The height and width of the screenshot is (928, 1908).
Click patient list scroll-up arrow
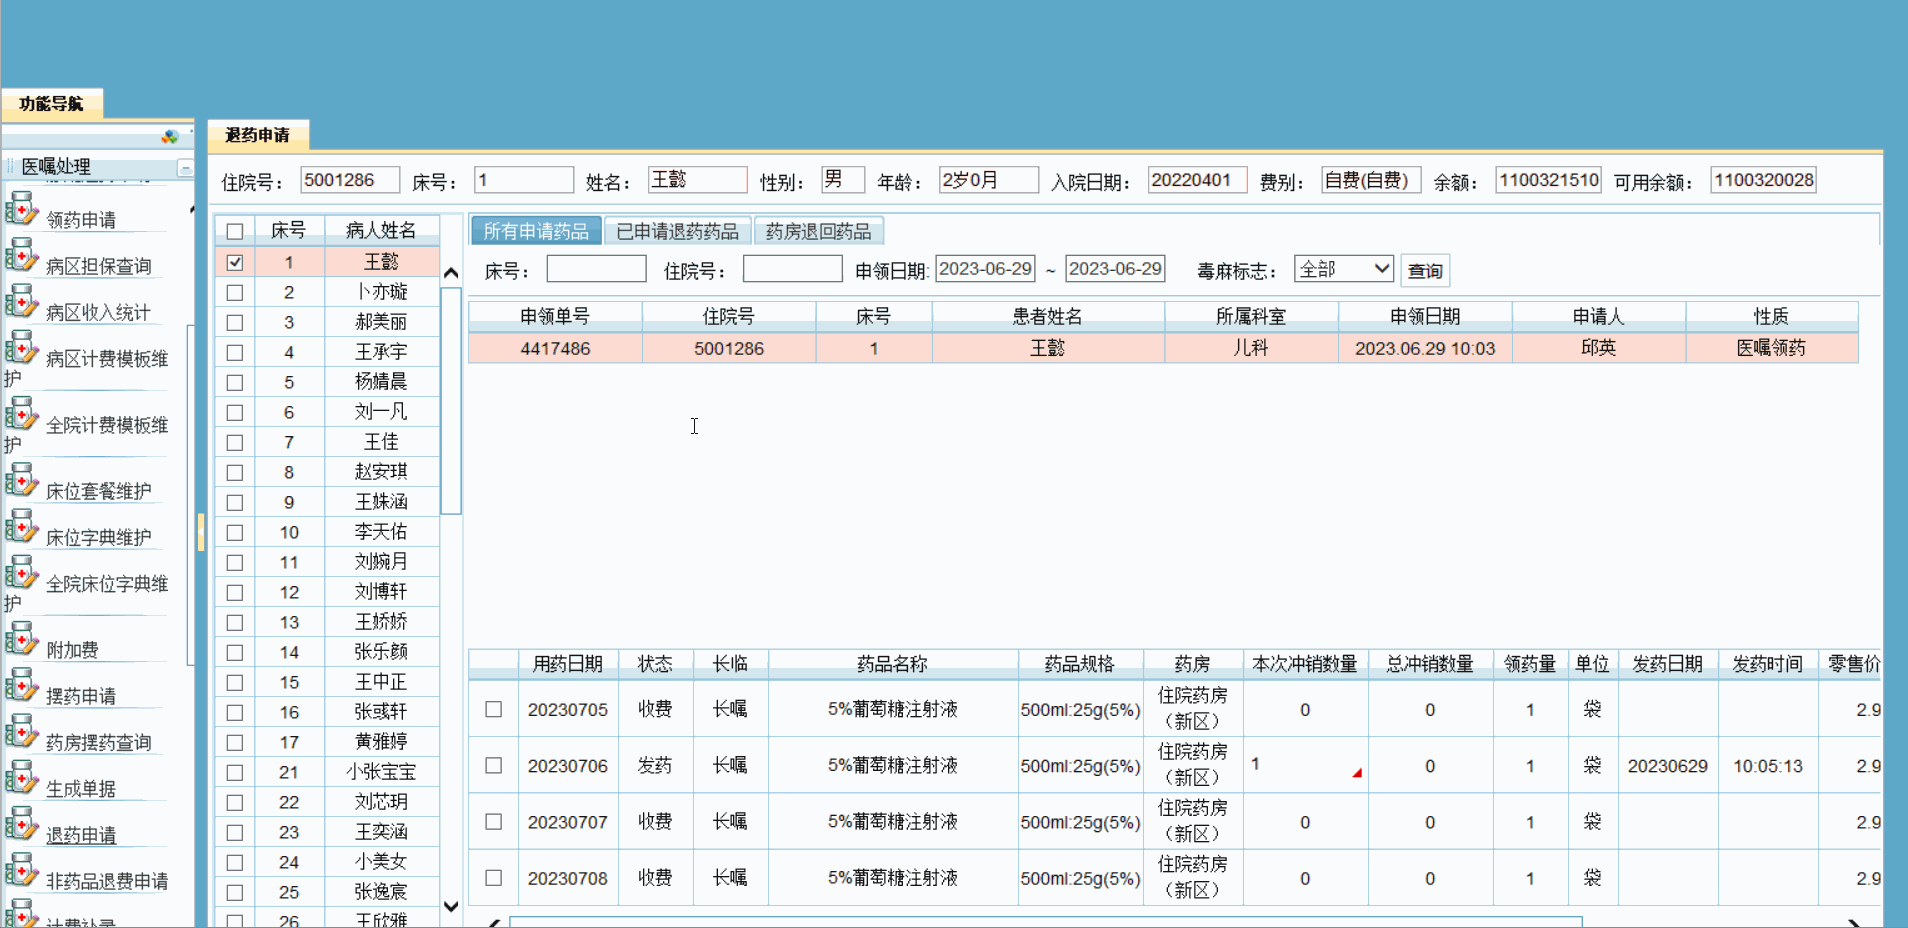451,273
